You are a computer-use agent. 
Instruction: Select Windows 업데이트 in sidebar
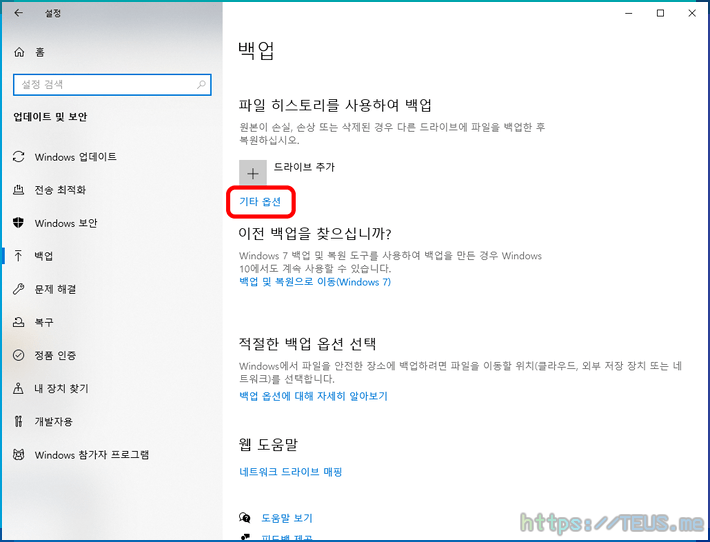[x=76, y=157]
